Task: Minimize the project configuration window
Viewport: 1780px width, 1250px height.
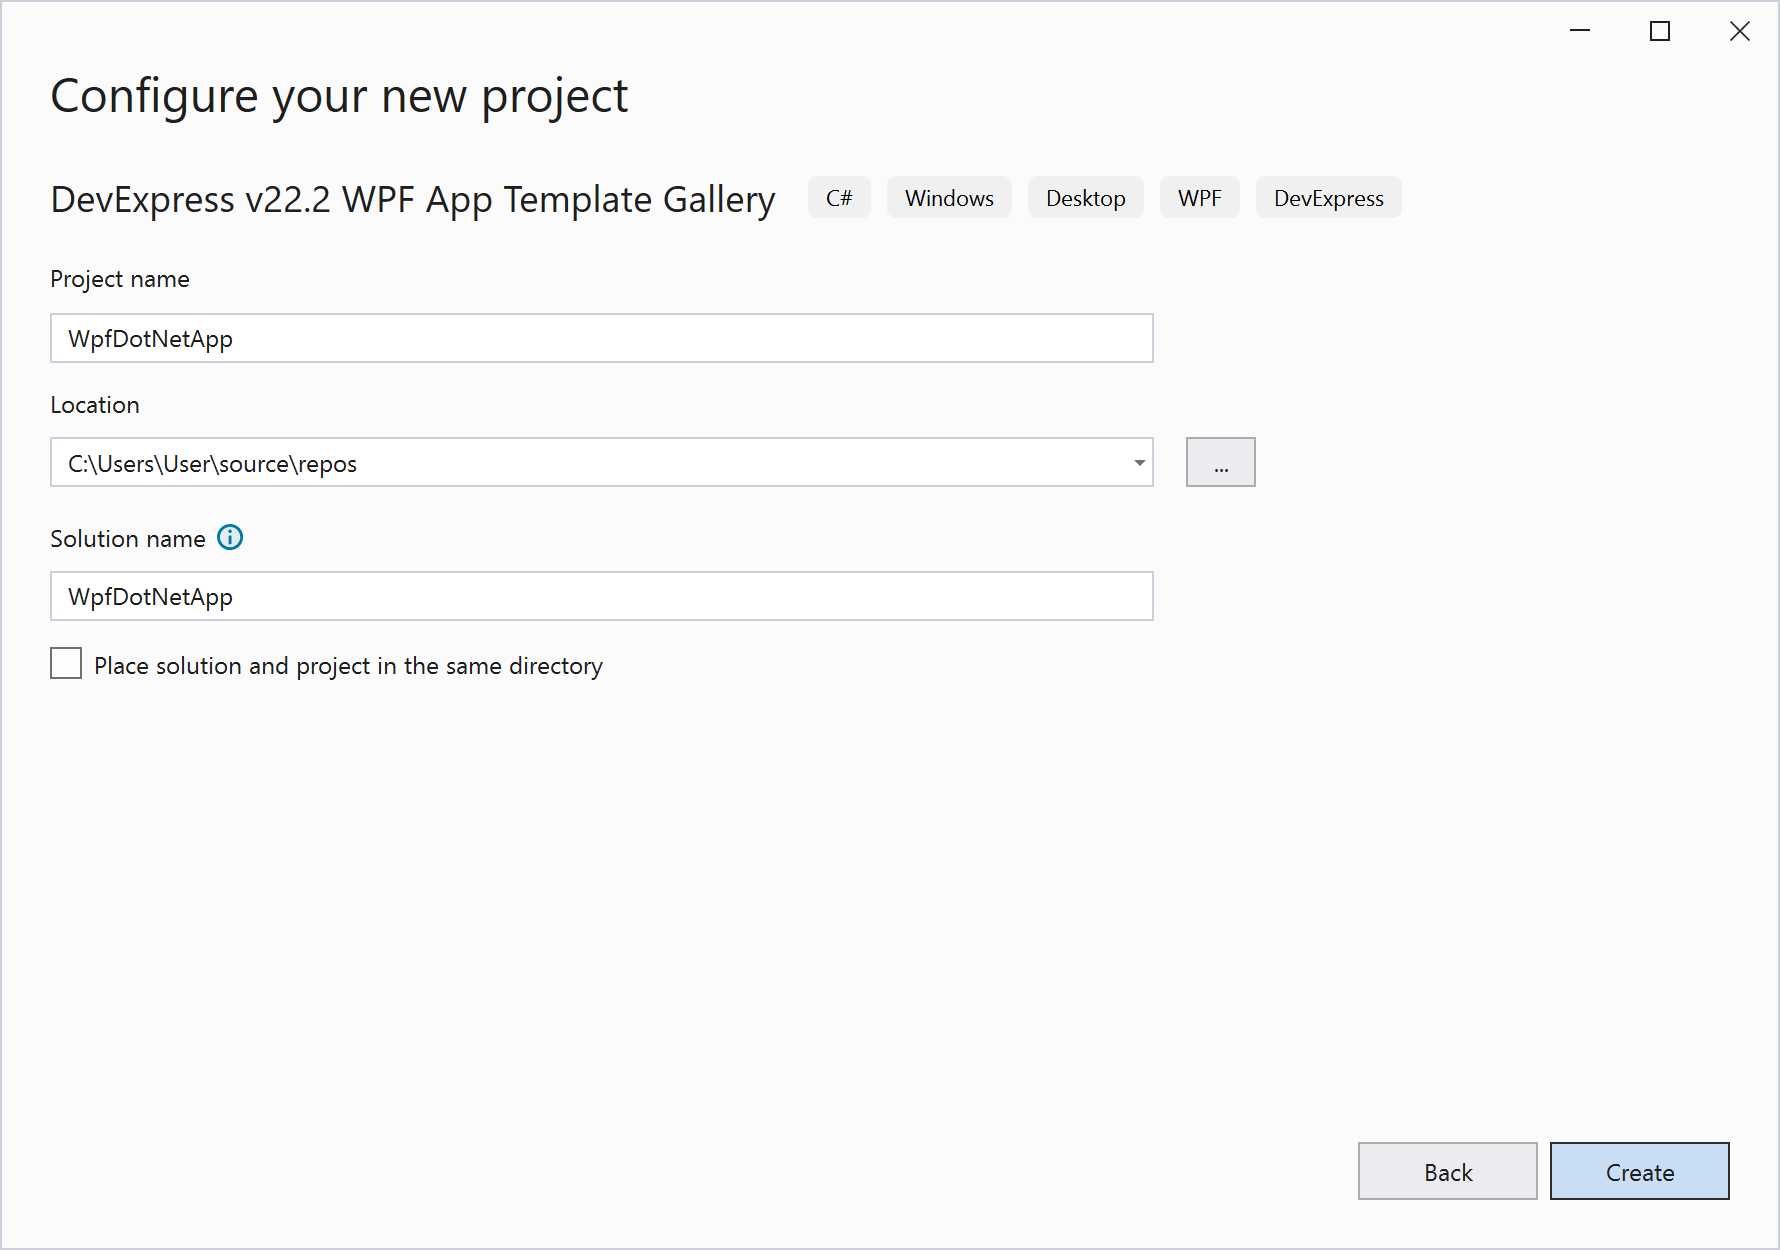Action: pos(1580,31)
